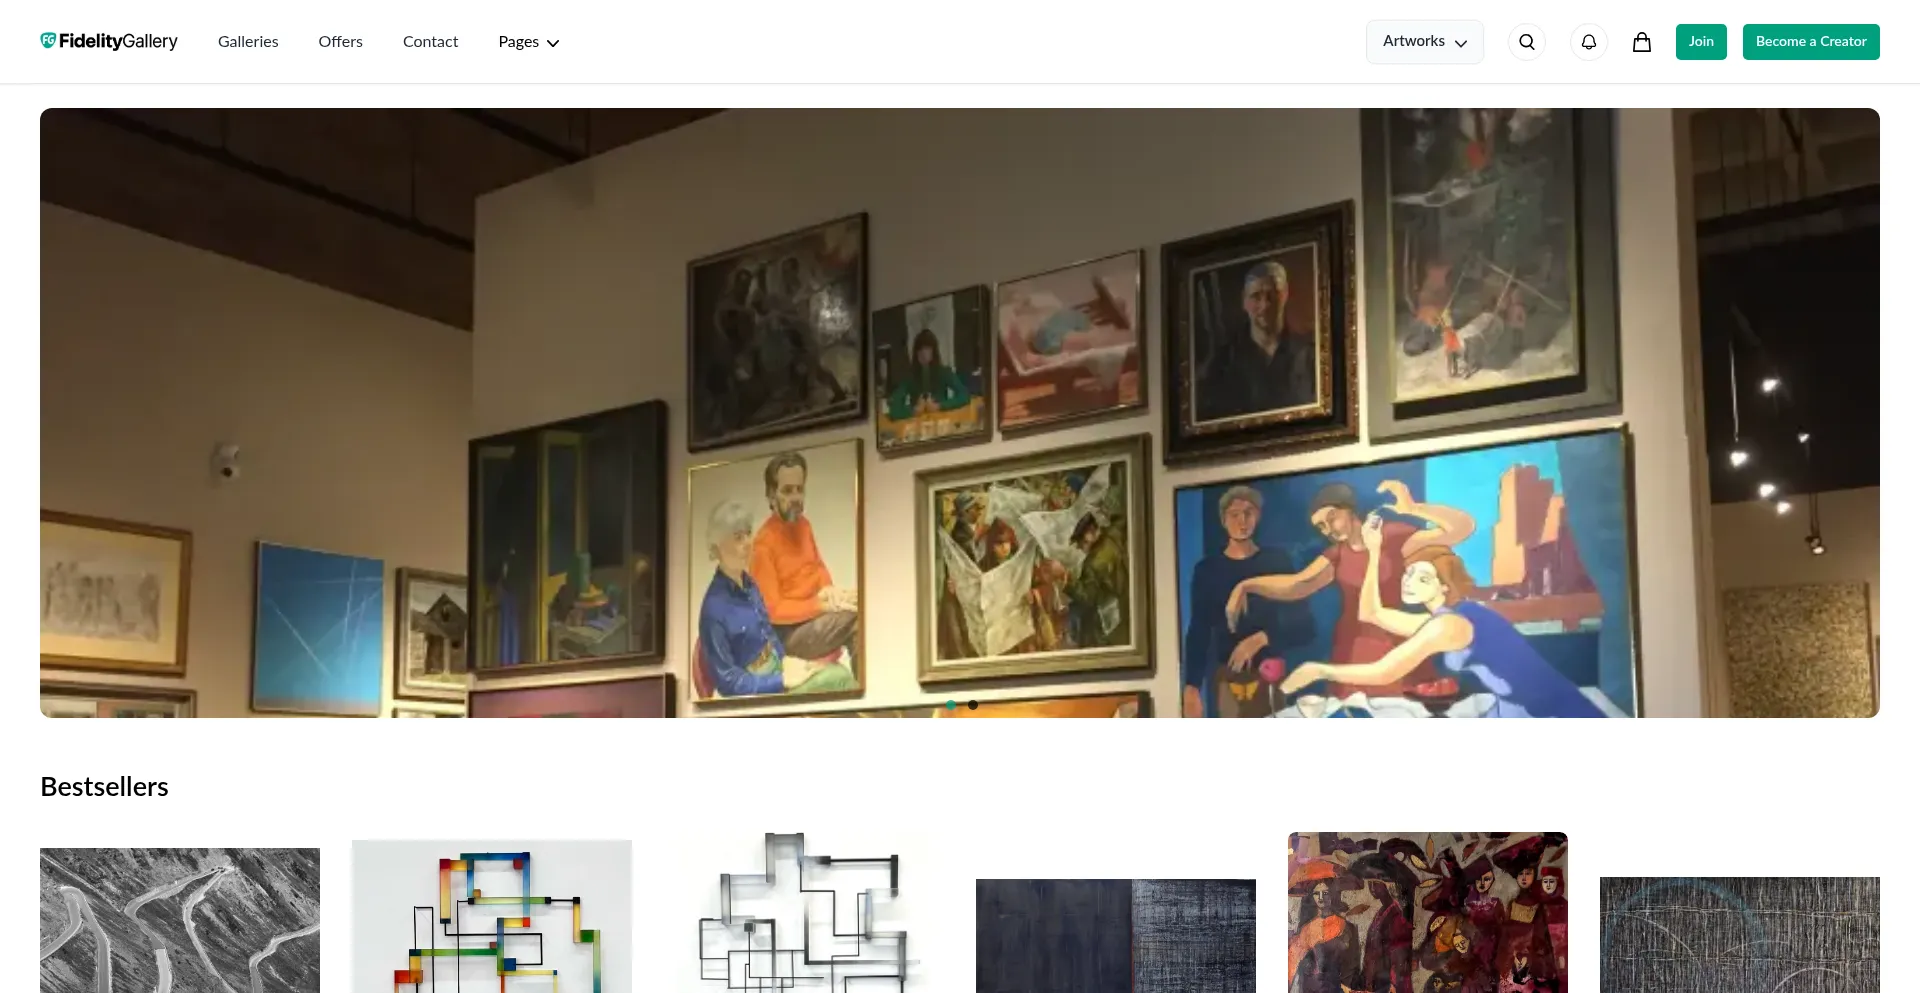Click the Become a Creator button

tap(1811, 42)
